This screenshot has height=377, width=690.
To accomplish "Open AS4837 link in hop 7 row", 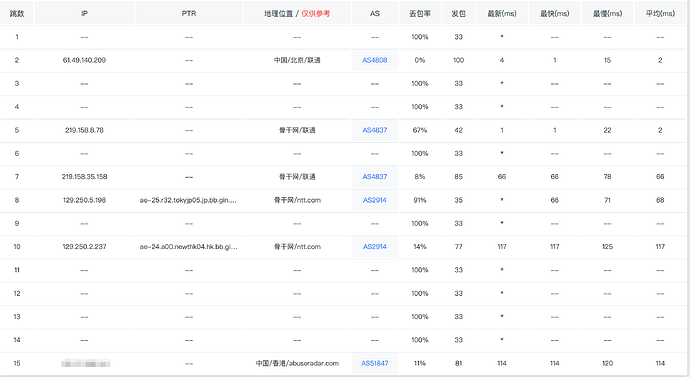I will 374,177.
